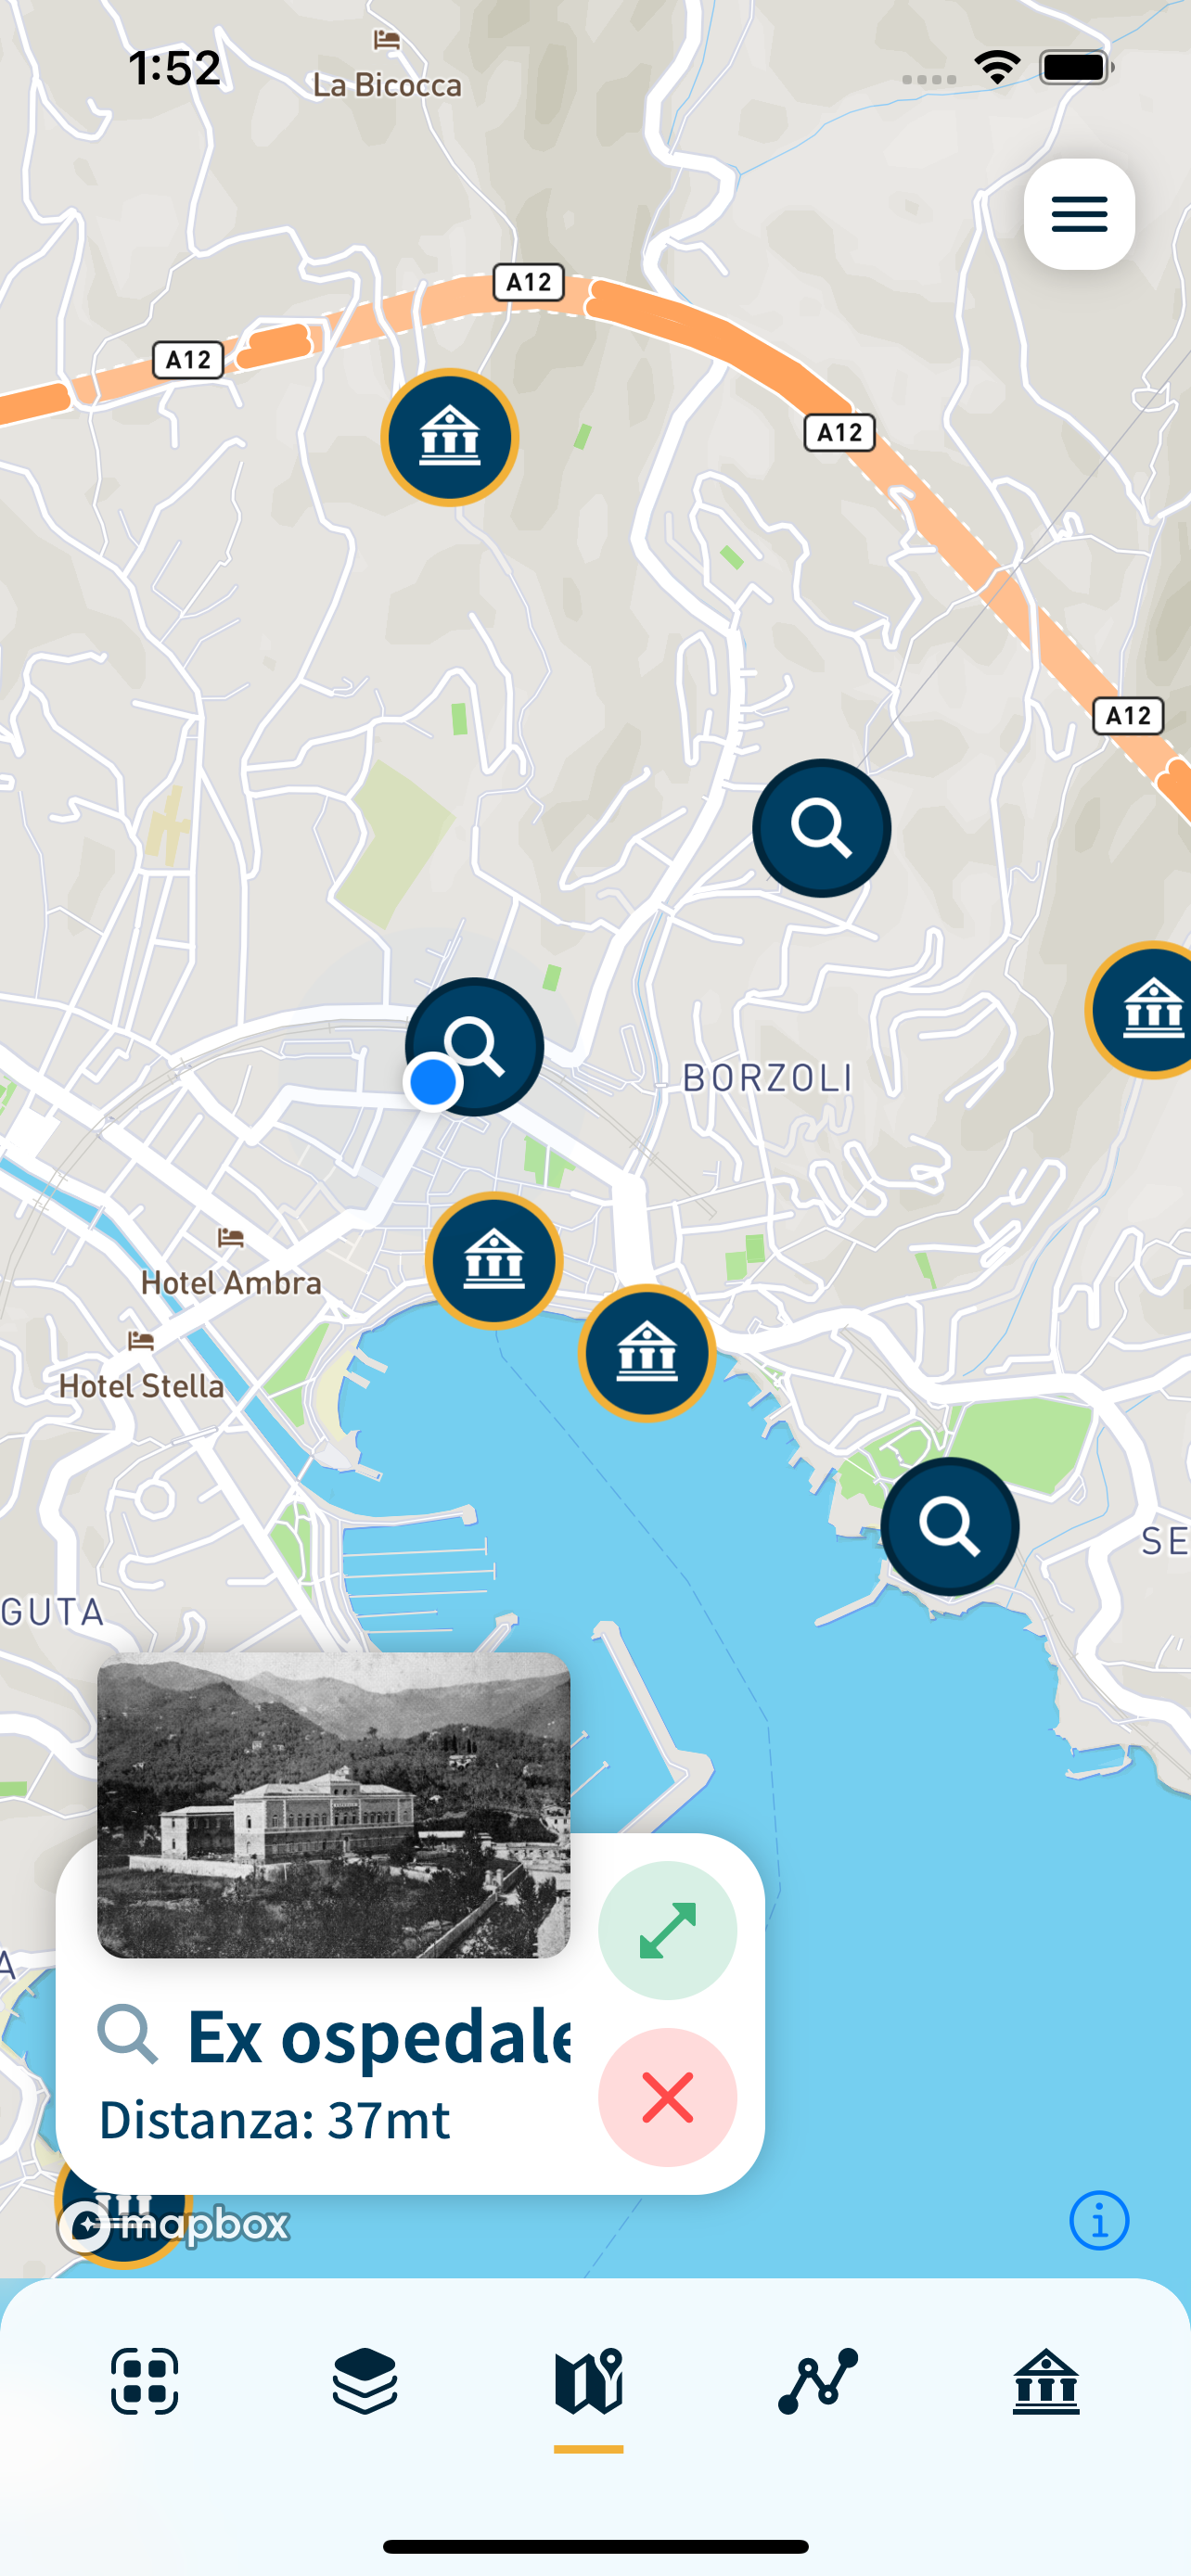Close the Ex ospedale card with red X
Image resolution: width=1191 pixels, height=2576 pixels.
(668, 2097)
